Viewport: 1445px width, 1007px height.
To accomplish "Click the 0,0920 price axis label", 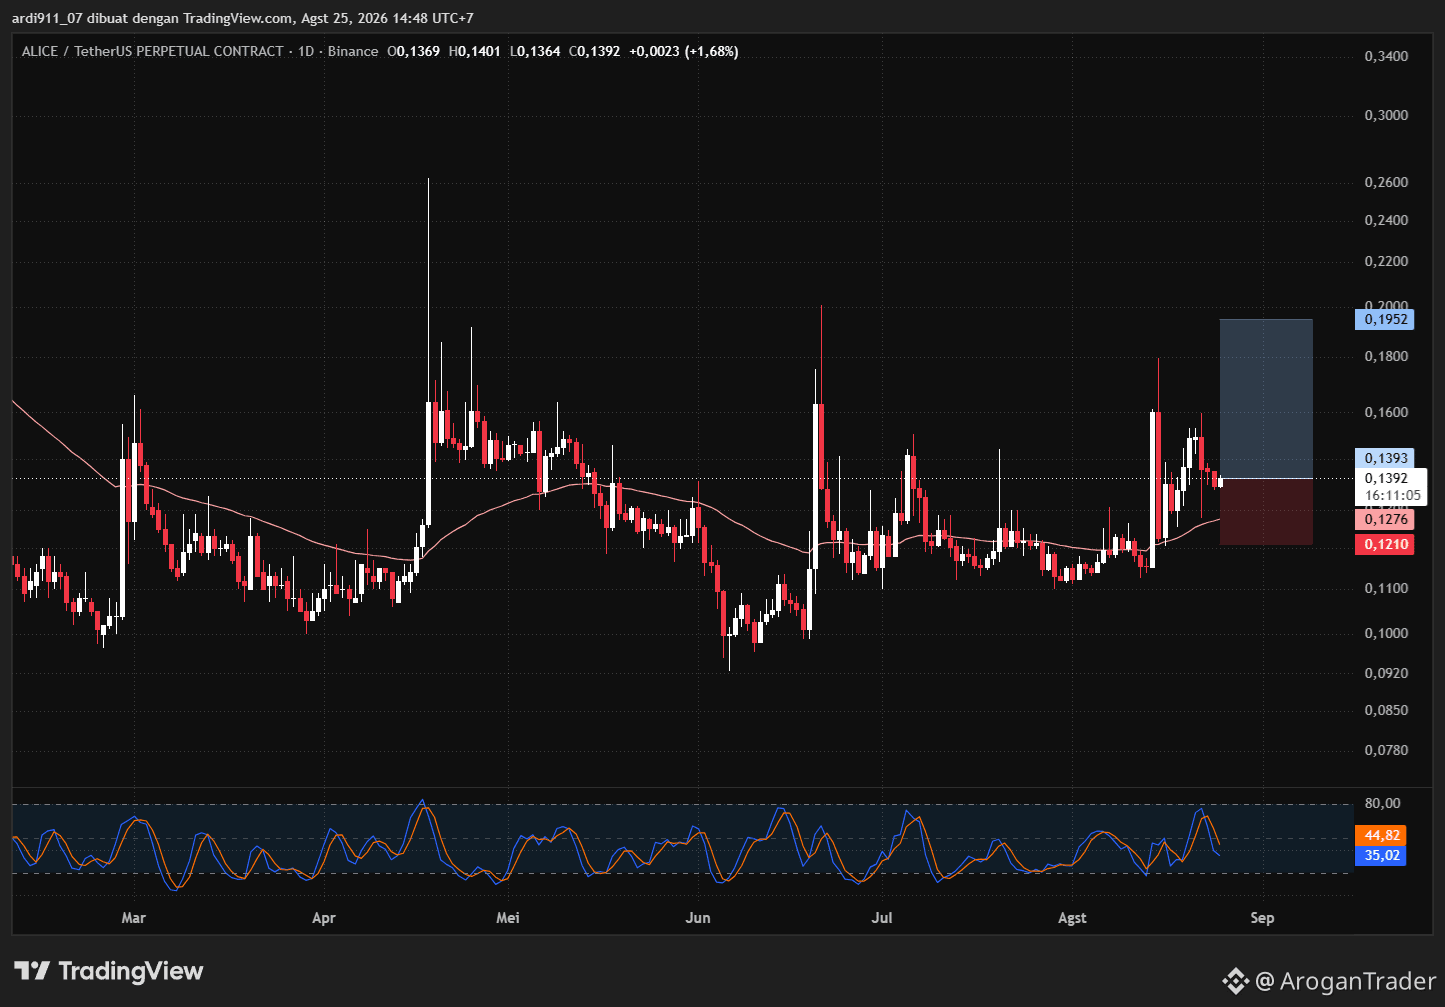I will pyautogui.click(x=1386, y=673).
